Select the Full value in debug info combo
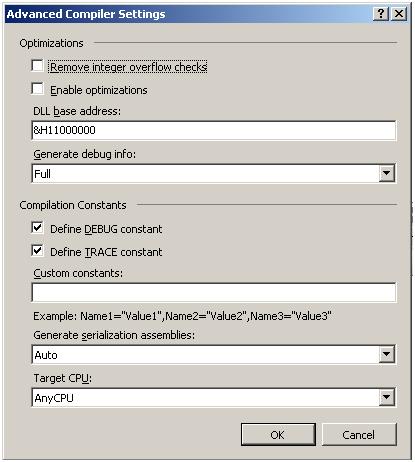 [205, 173]
